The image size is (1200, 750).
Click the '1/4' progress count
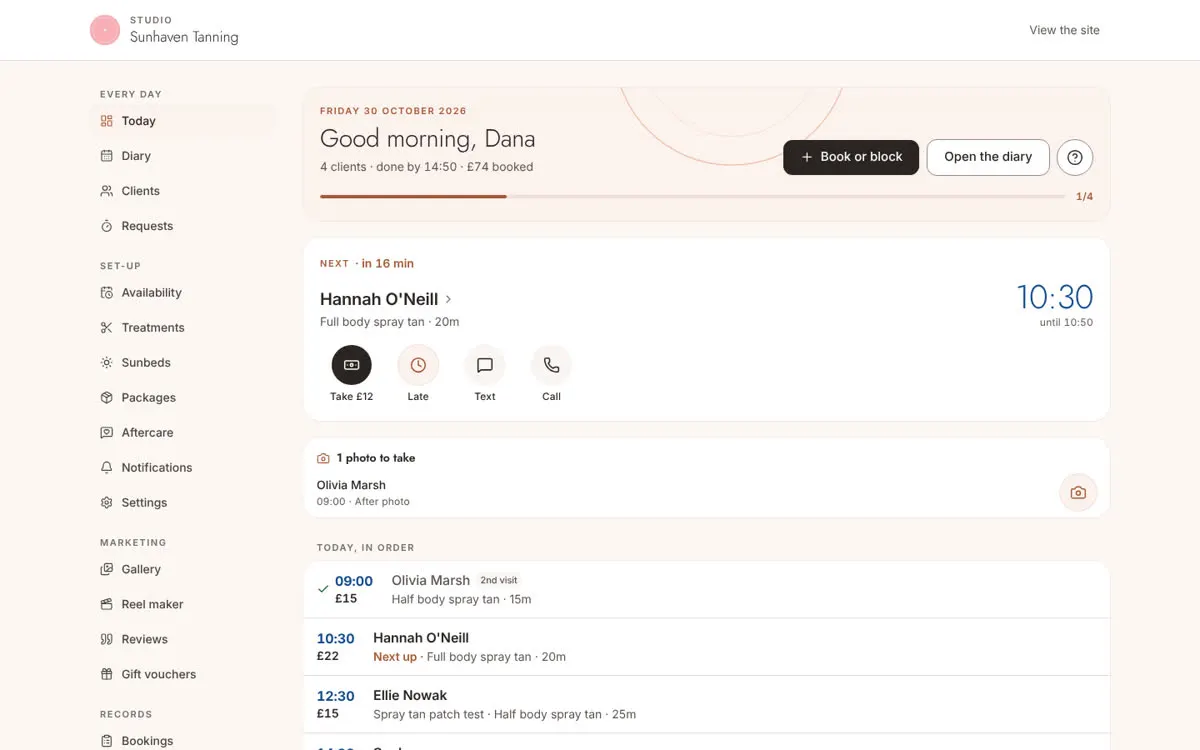point(1084,197)
